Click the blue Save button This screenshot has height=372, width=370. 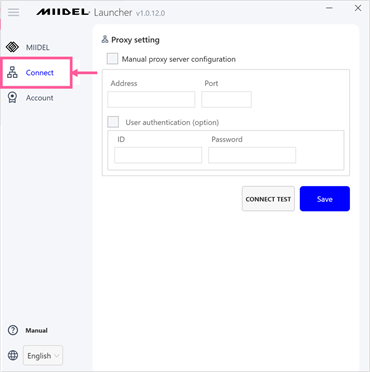click(x=325, y=199)
